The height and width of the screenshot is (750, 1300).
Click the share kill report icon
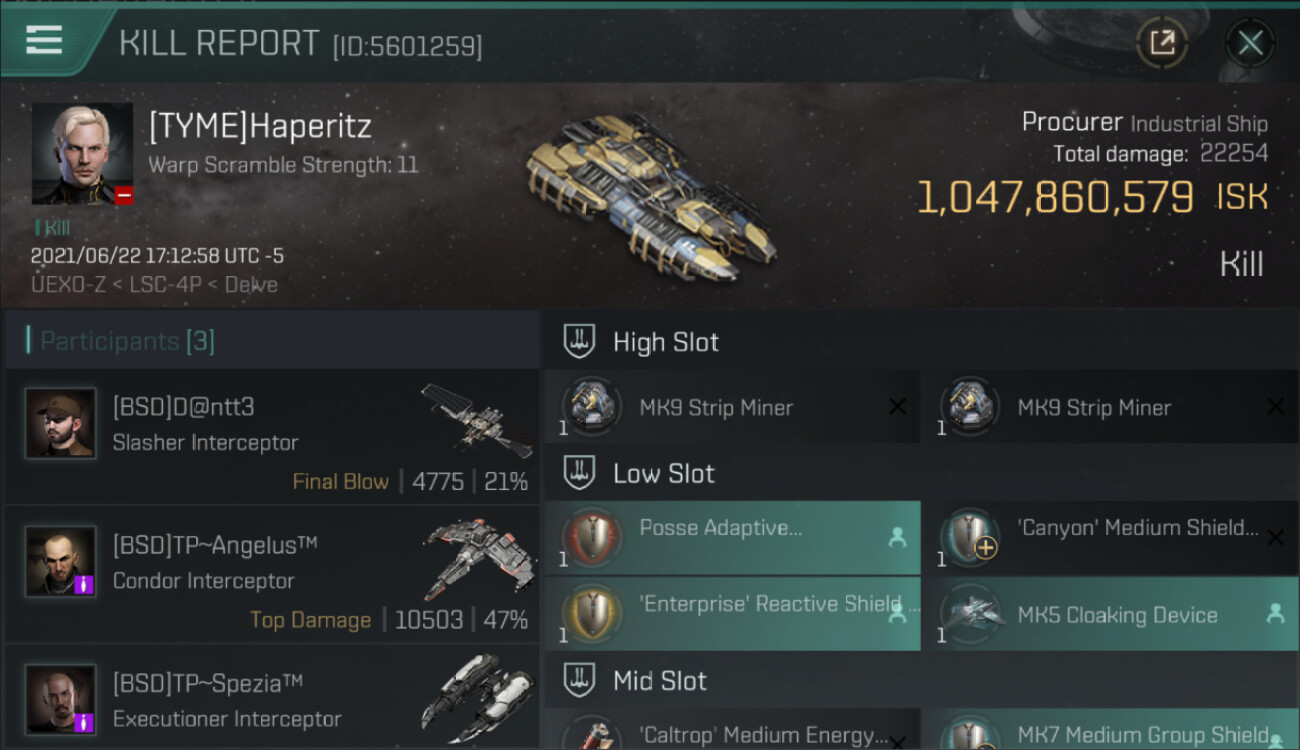click(1162, 42)
